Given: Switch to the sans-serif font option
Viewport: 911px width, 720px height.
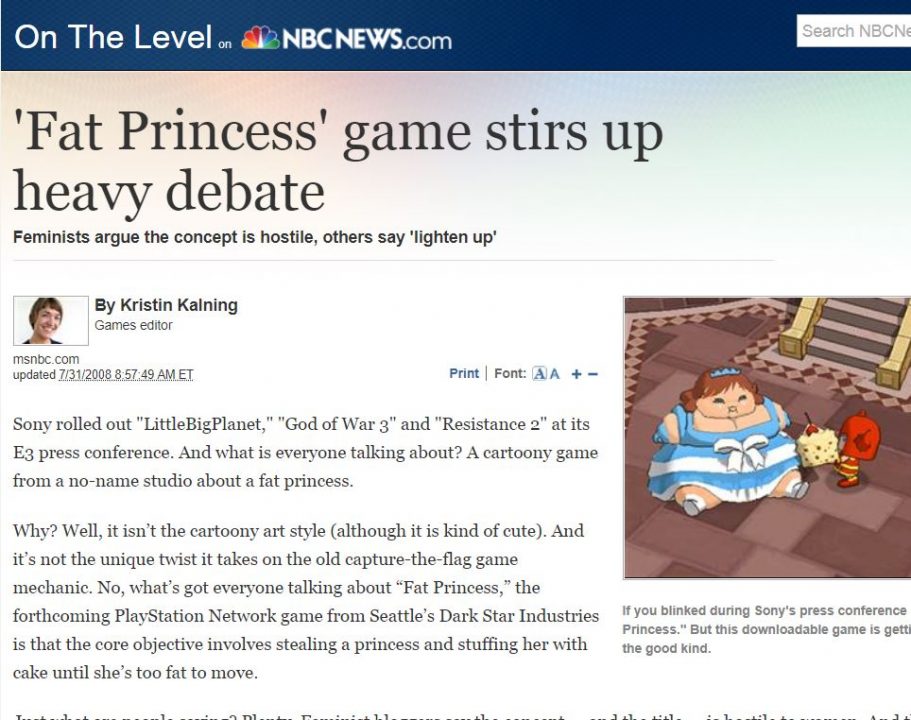Looking at the screenshot, I should coord(555,374).
